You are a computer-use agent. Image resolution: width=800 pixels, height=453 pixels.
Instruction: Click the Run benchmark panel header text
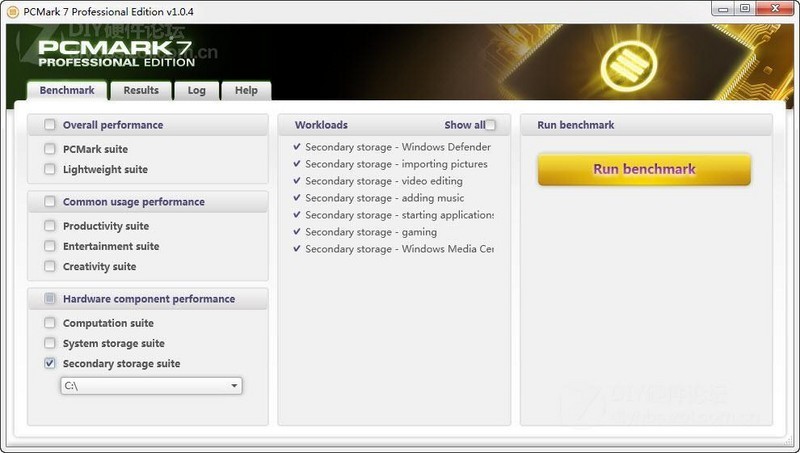coord(576,125)
